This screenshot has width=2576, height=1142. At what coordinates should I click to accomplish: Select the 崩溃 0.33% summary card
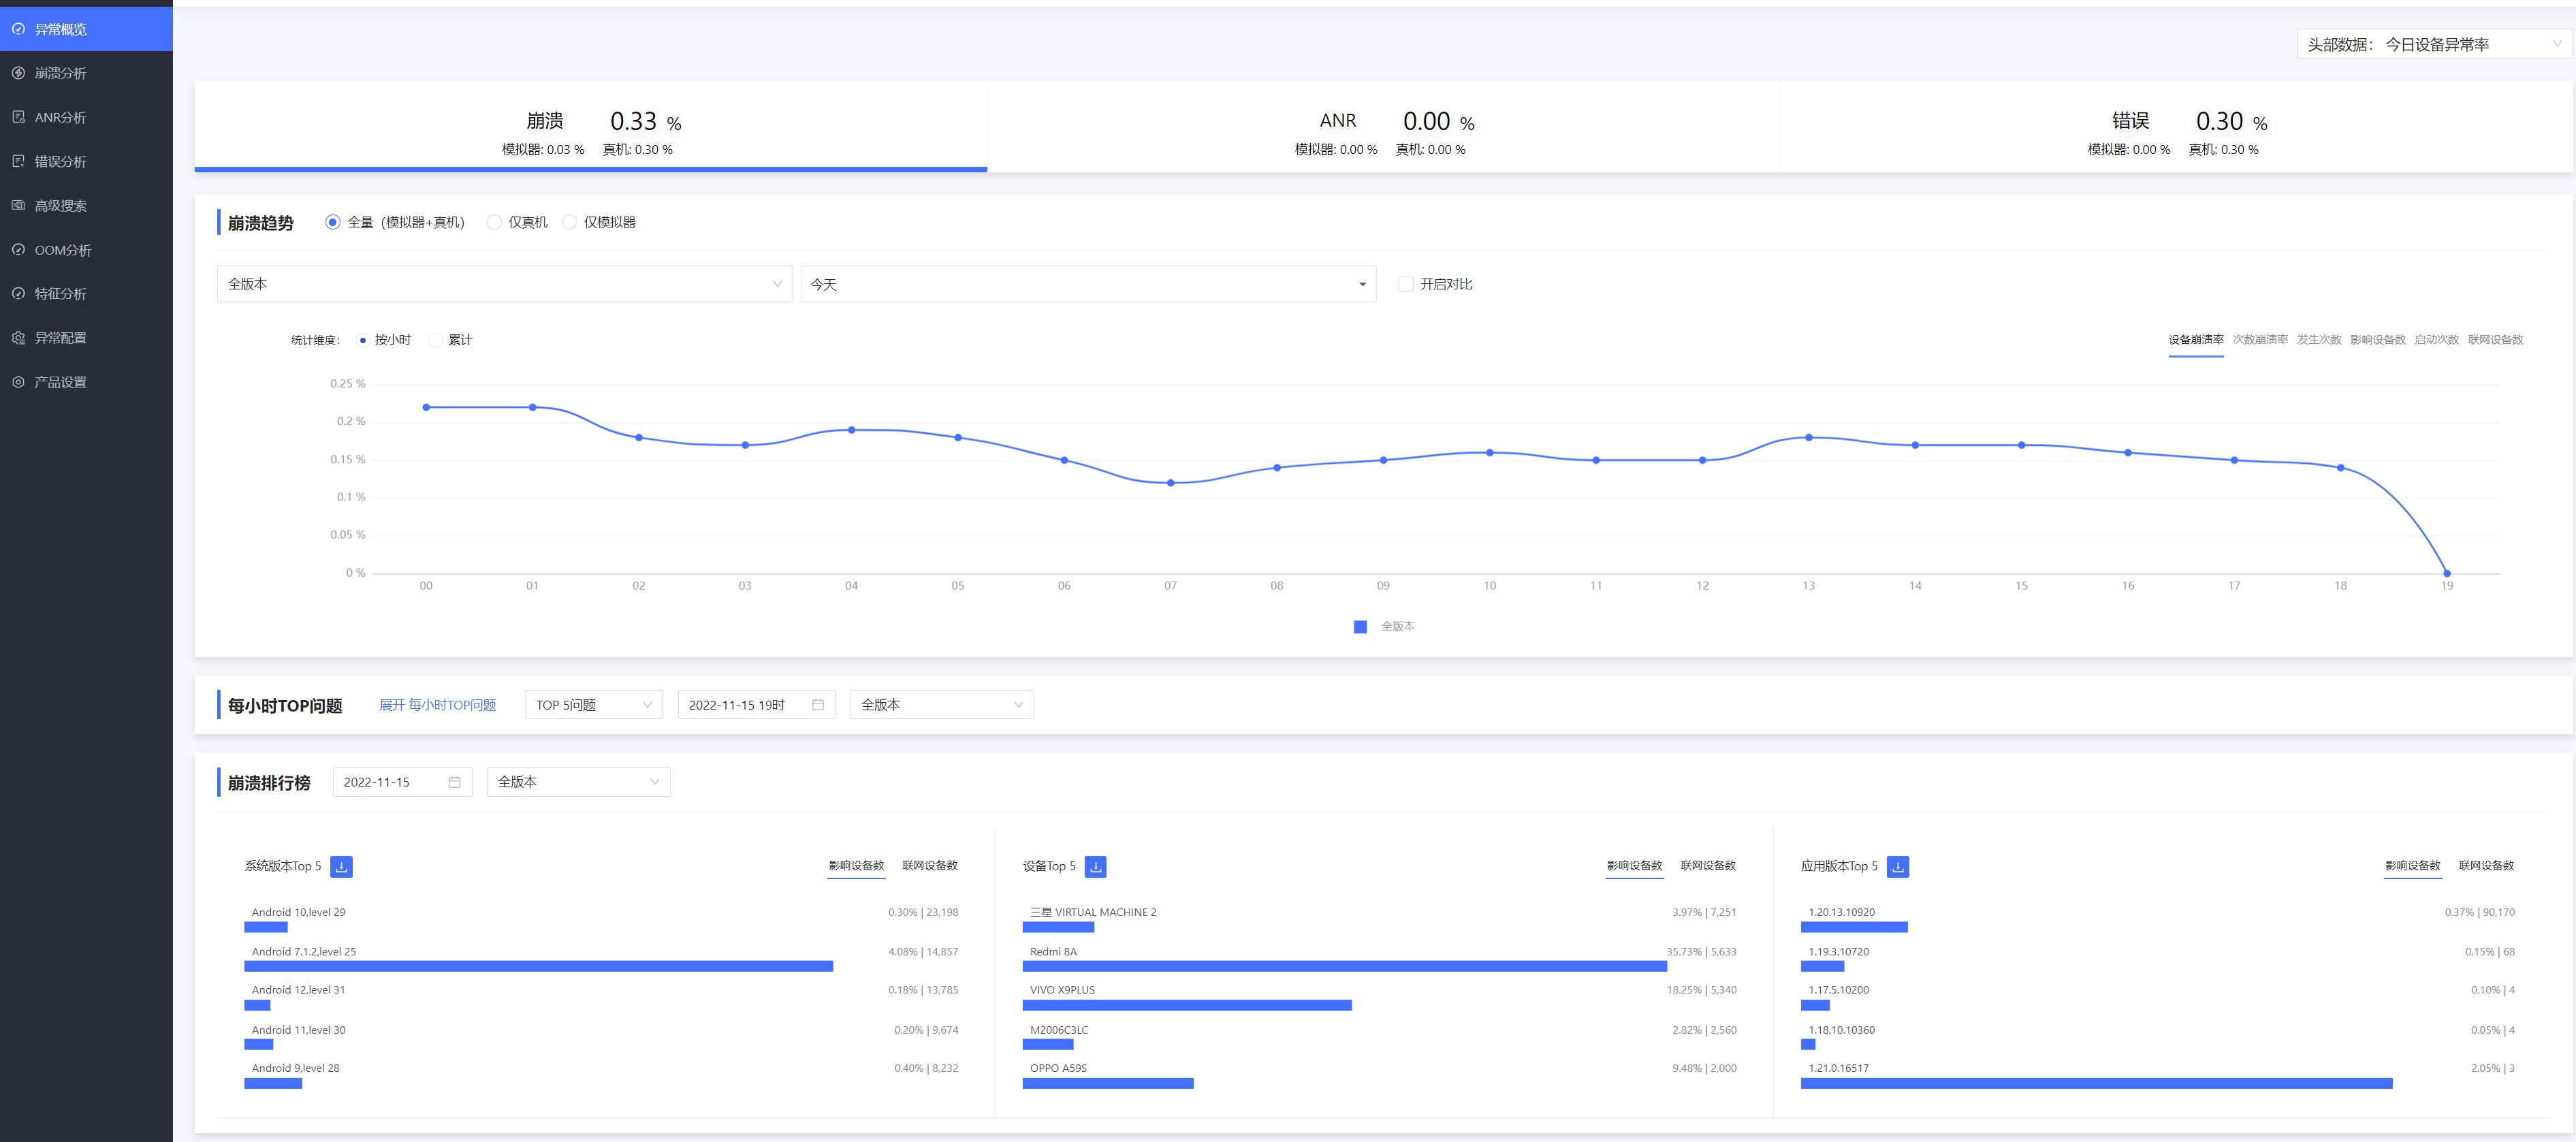coord(590,126)
